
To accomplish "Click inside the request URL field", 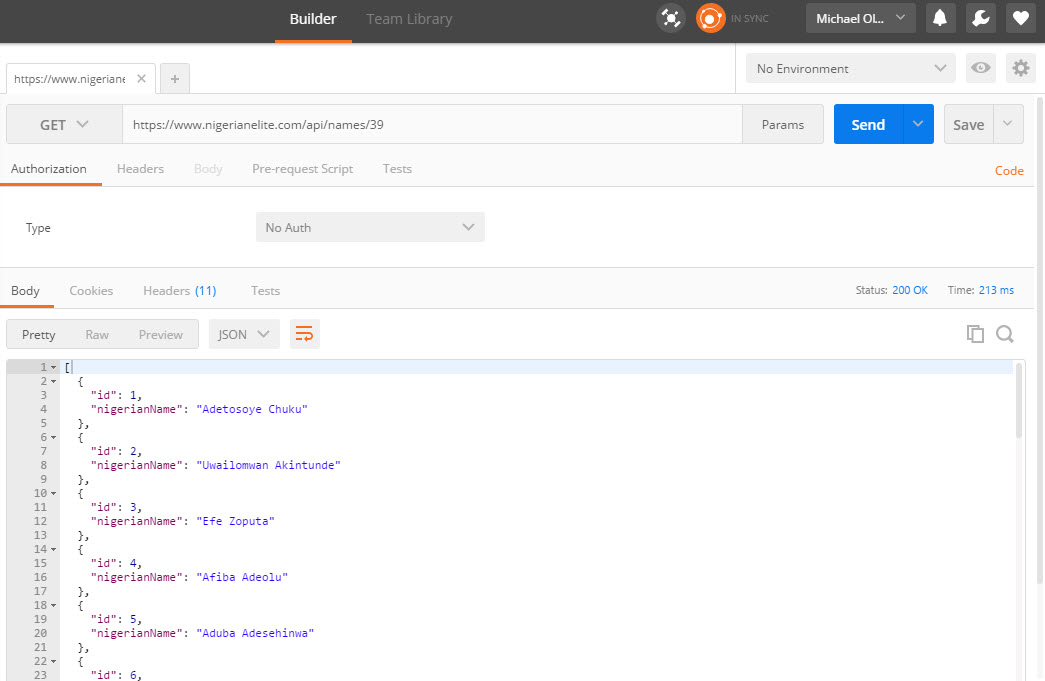I will pyautogui.click(x=430, y=124).
